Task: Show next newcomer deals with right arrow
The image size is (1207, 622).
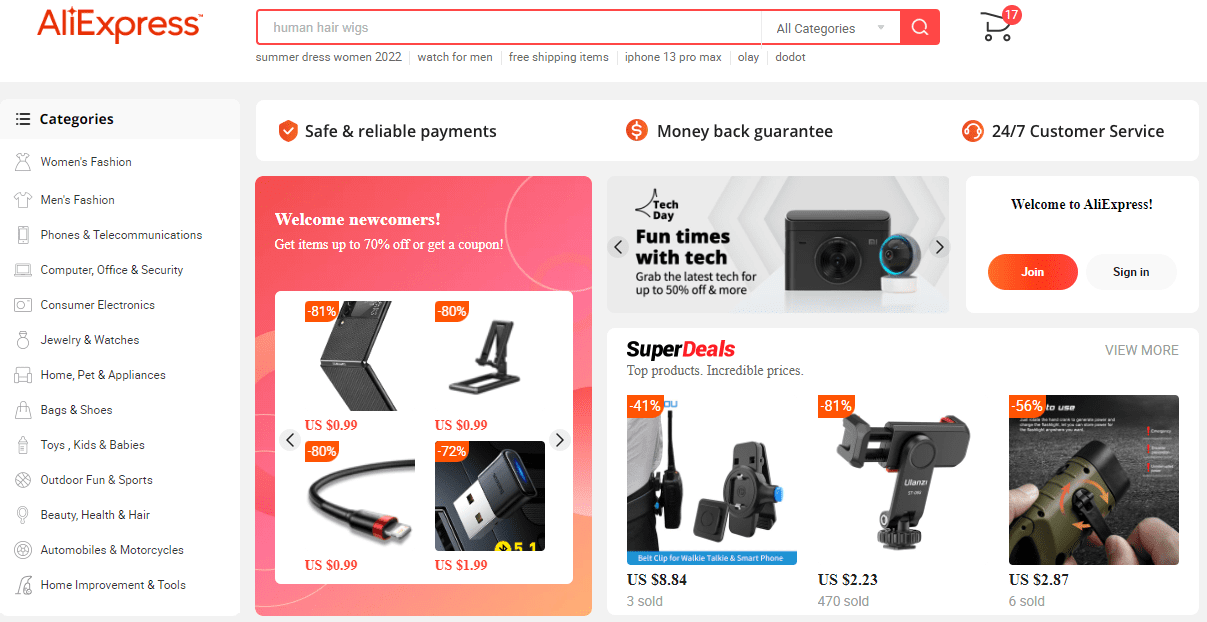Action: [x=560, y=440]
